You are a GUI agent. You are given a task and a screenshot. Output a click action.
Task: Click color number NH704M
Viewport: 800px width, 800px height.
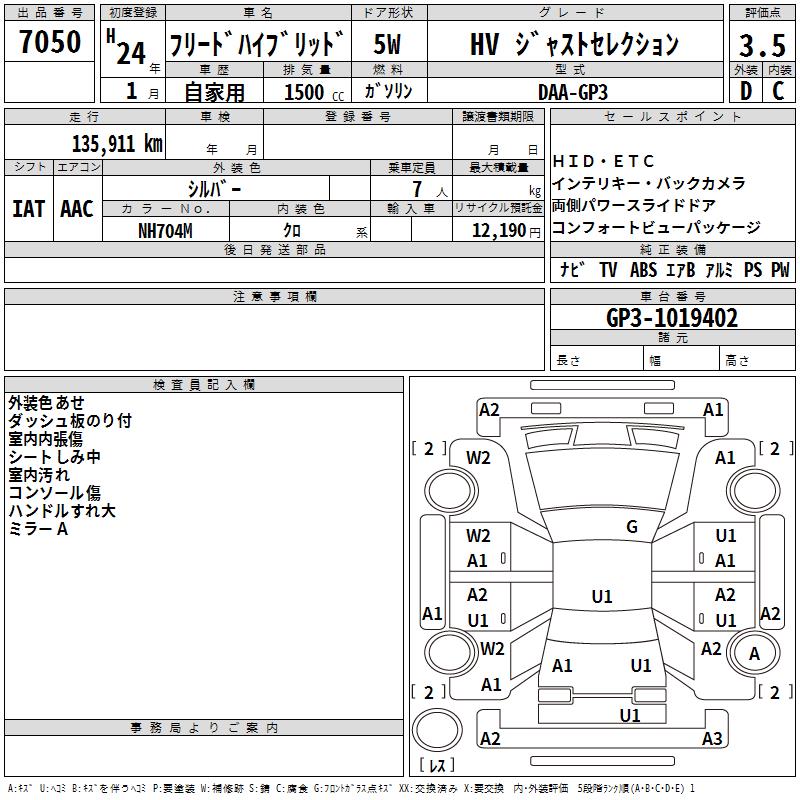pos(165,231)
